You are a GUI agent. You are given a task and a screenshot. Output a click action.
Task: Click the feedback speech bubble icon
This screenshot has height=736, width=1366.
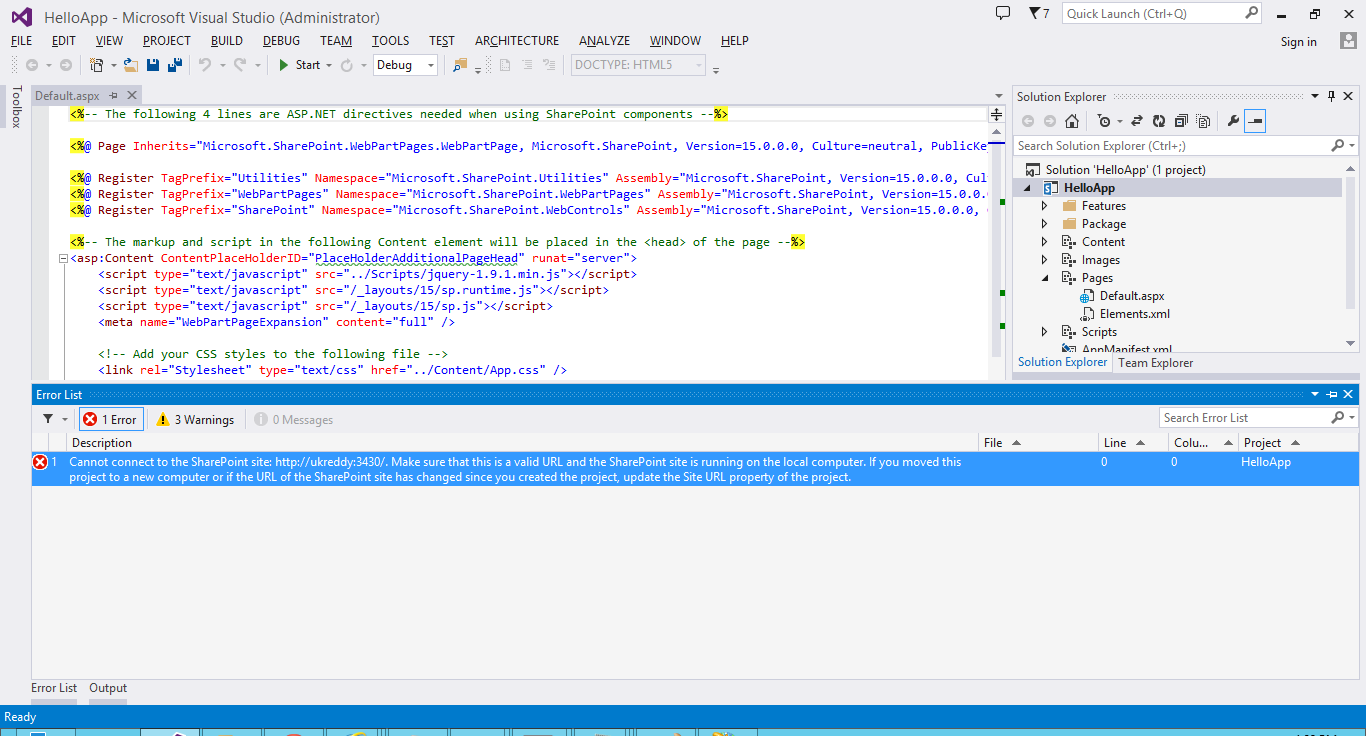tap(1003, 13)
